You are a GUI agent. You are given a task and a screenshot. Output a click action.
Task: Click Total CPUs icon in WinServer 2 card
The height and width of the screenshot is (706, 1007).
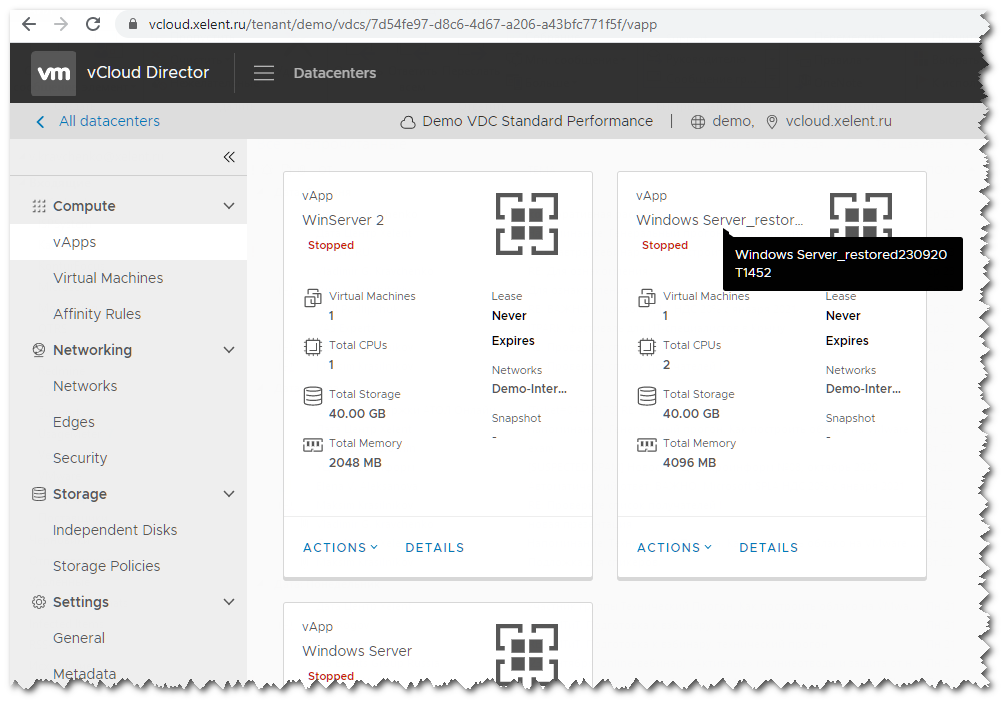click(x=313, y=347)
